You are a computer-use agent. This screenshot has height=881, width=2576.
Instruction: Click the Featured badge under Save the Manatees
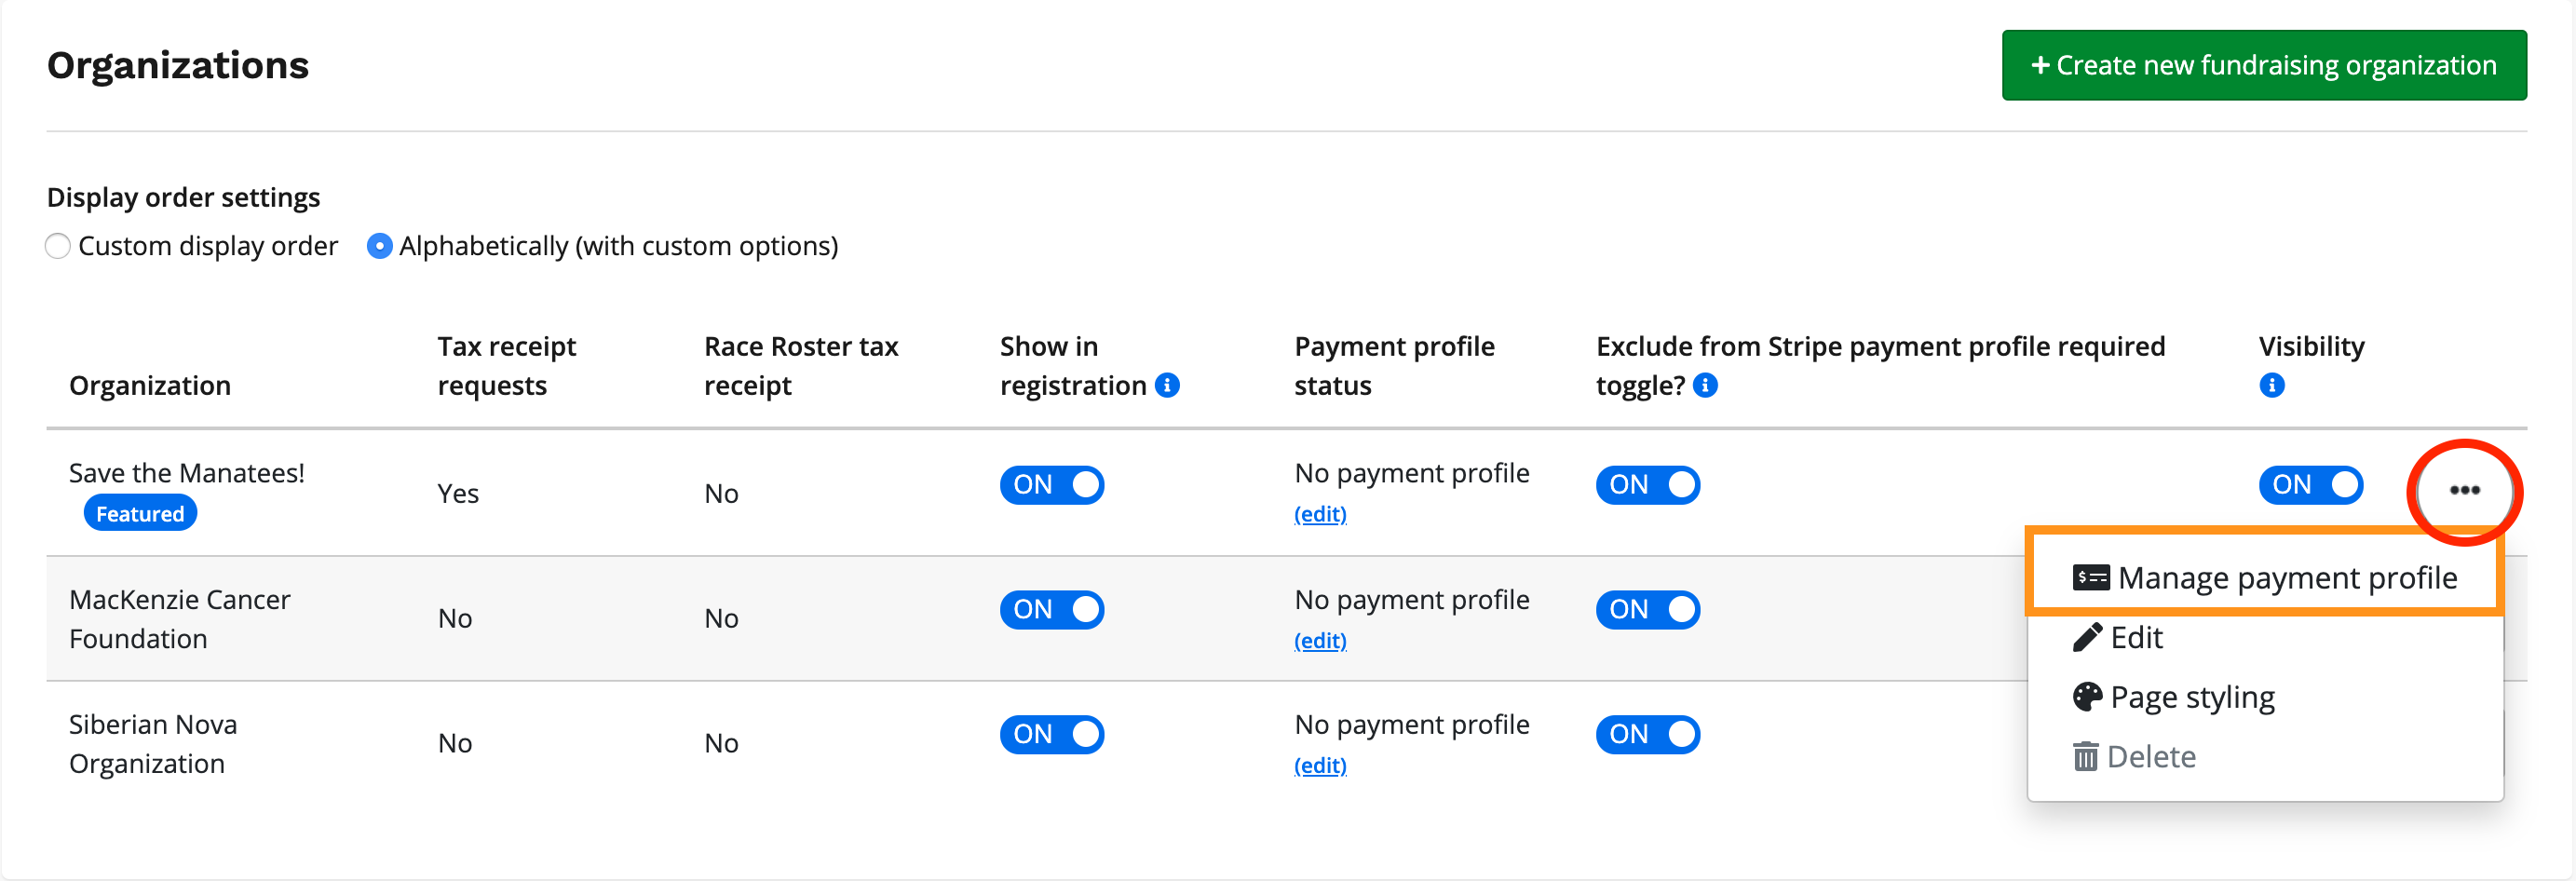[140, 514]
